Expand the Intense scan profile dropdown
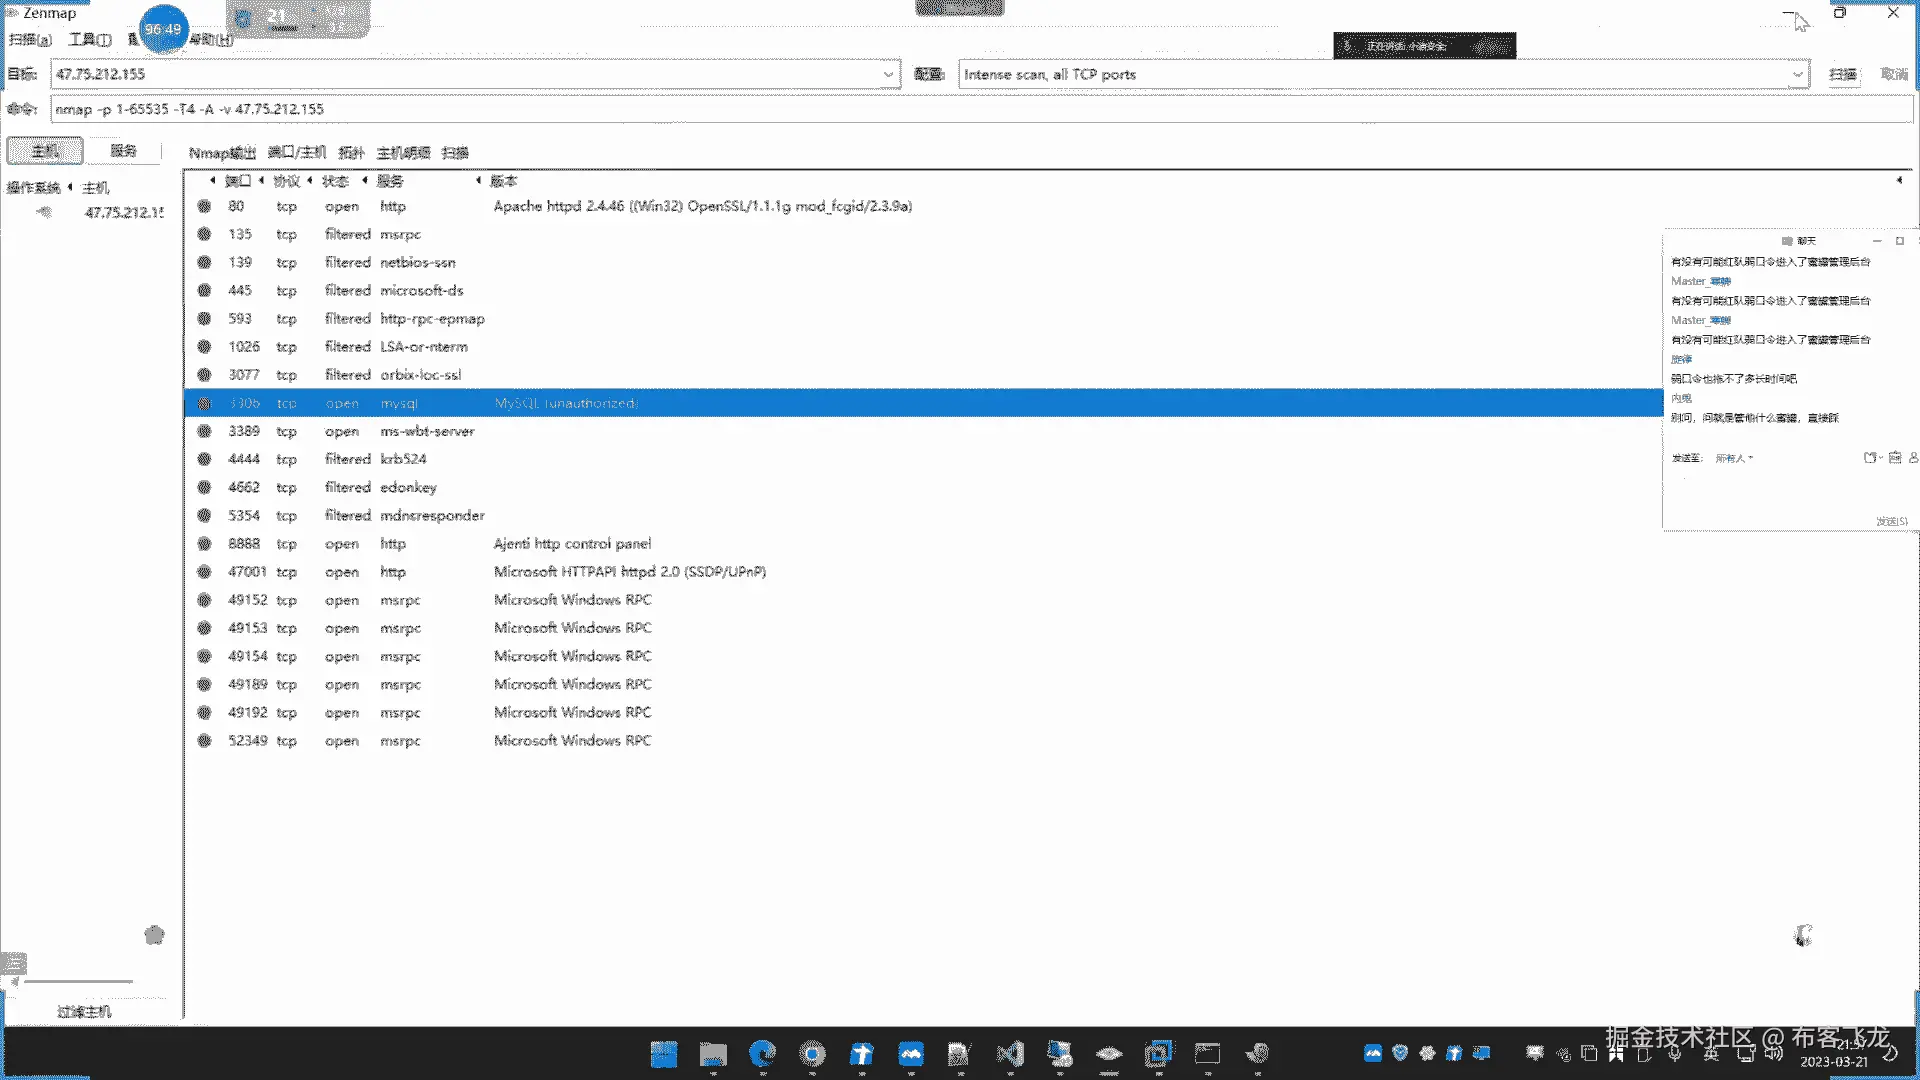Screen dimensions: 1920x1080 point(1797,74)
